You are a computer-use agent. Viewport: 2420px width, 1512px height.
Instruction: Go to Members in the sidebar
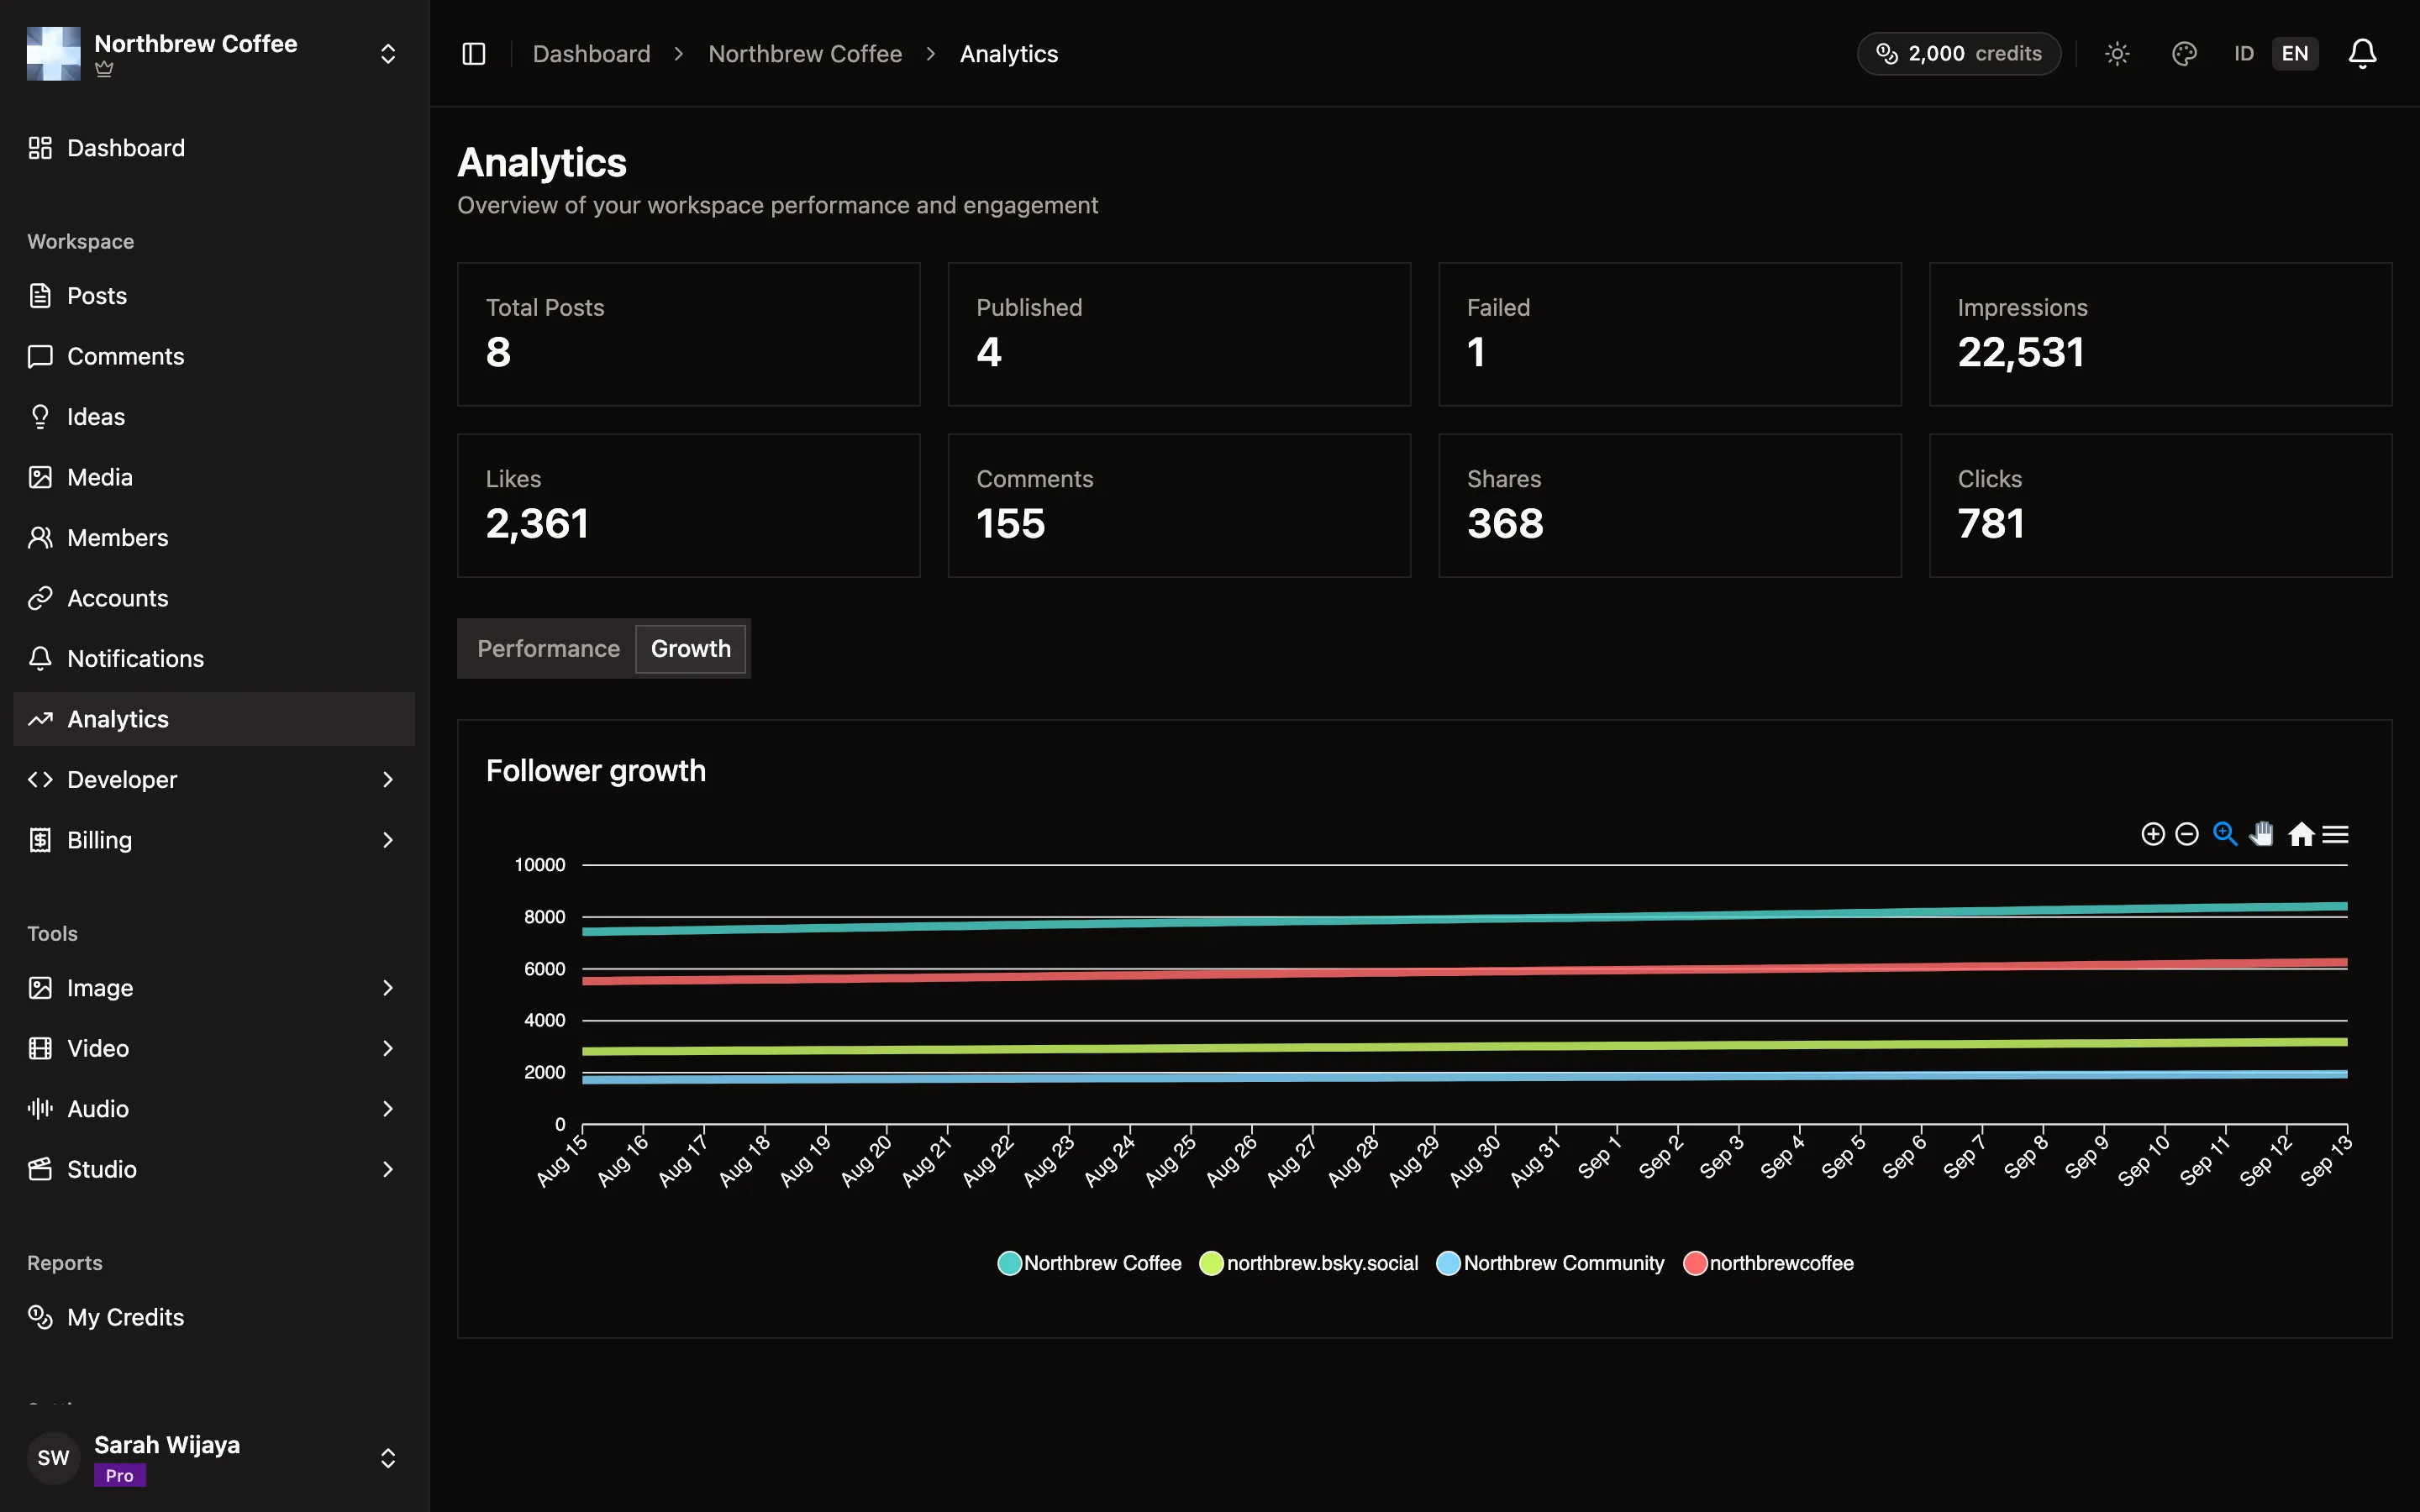pos(214,538)
